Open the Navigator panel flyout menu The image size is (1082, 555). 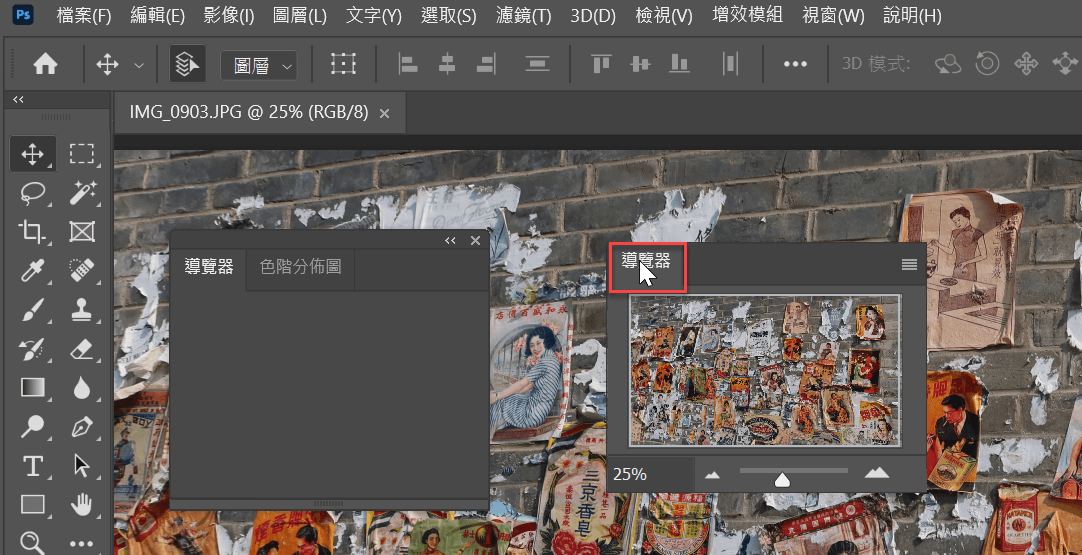click(909, 264)
